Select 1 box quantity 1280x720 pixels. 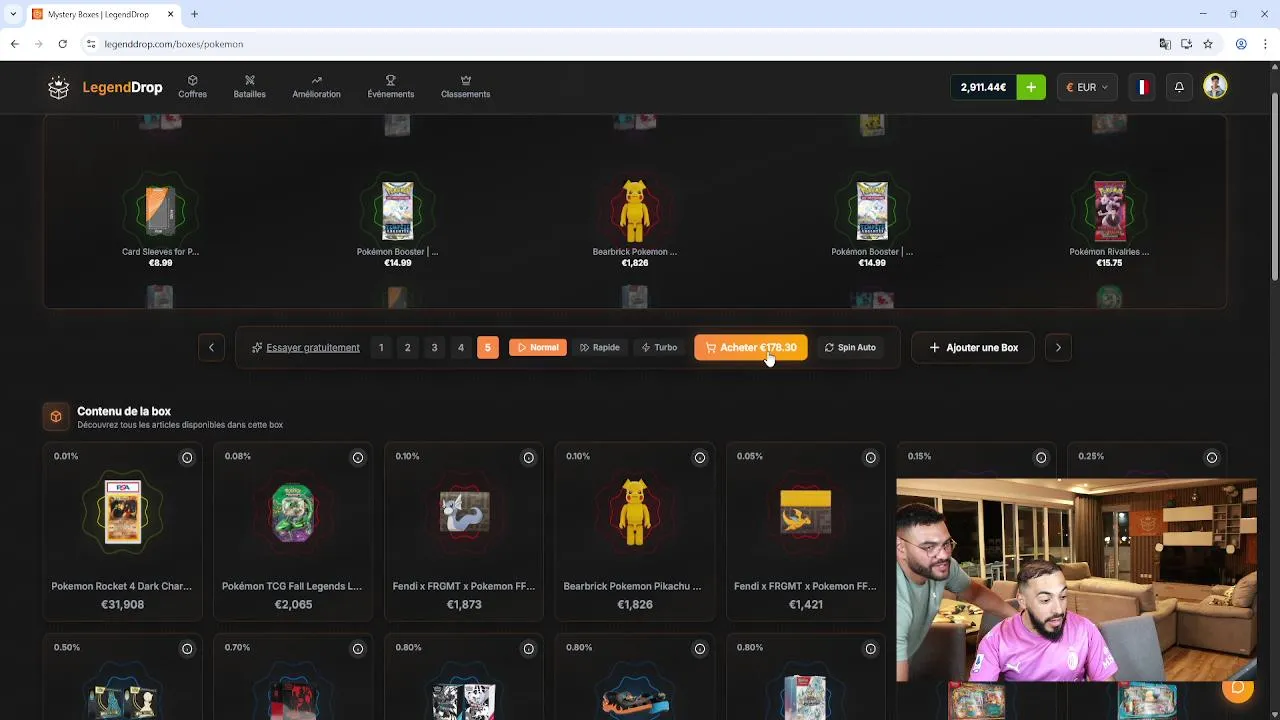381,348
